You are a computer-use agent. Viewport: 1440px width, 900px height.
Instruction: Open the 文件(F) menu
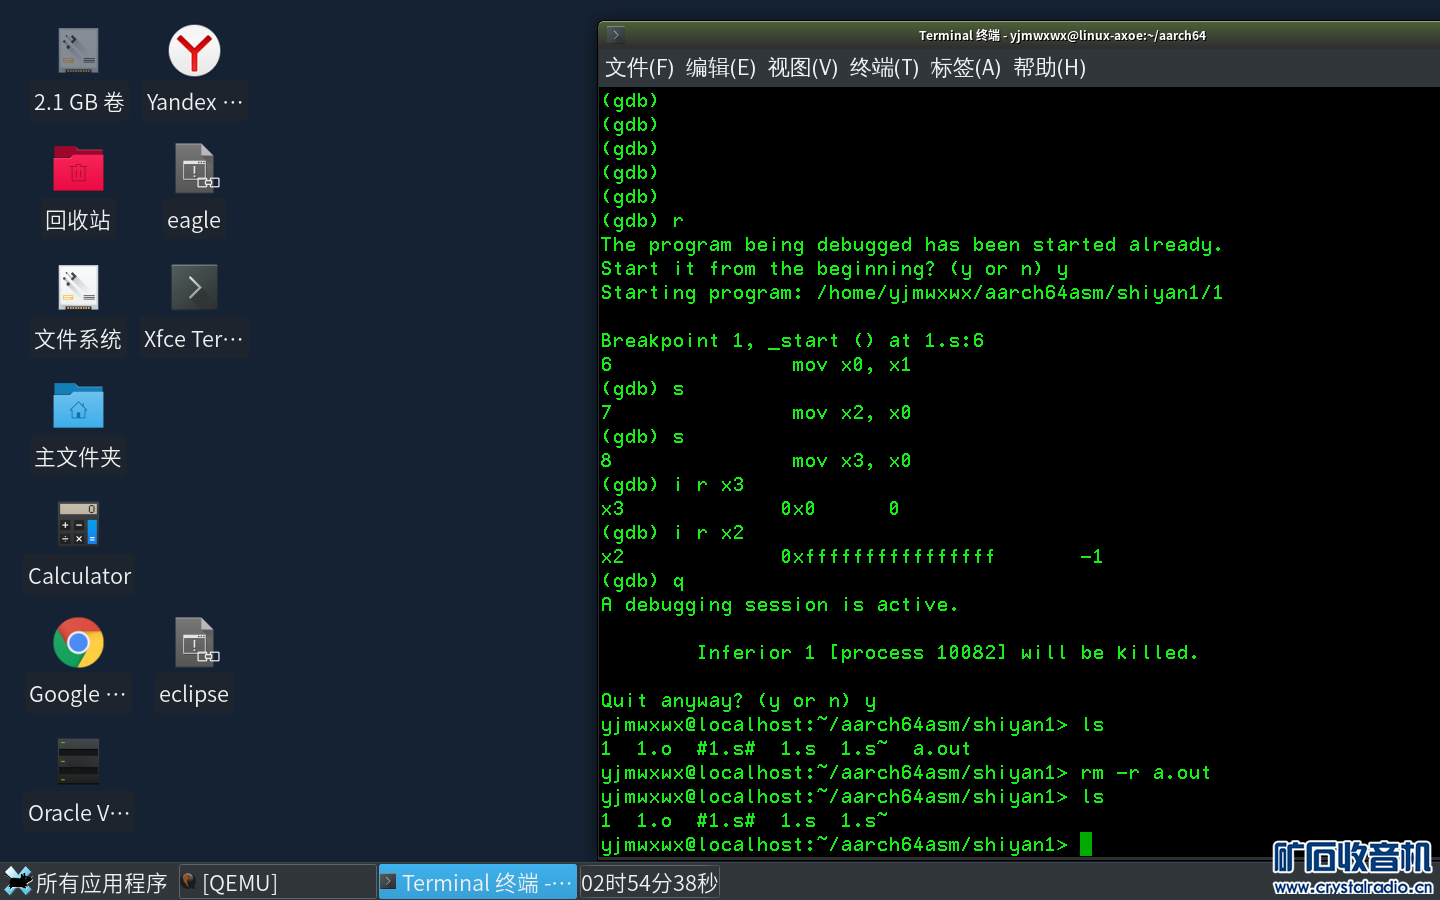[x=640, y=68]
